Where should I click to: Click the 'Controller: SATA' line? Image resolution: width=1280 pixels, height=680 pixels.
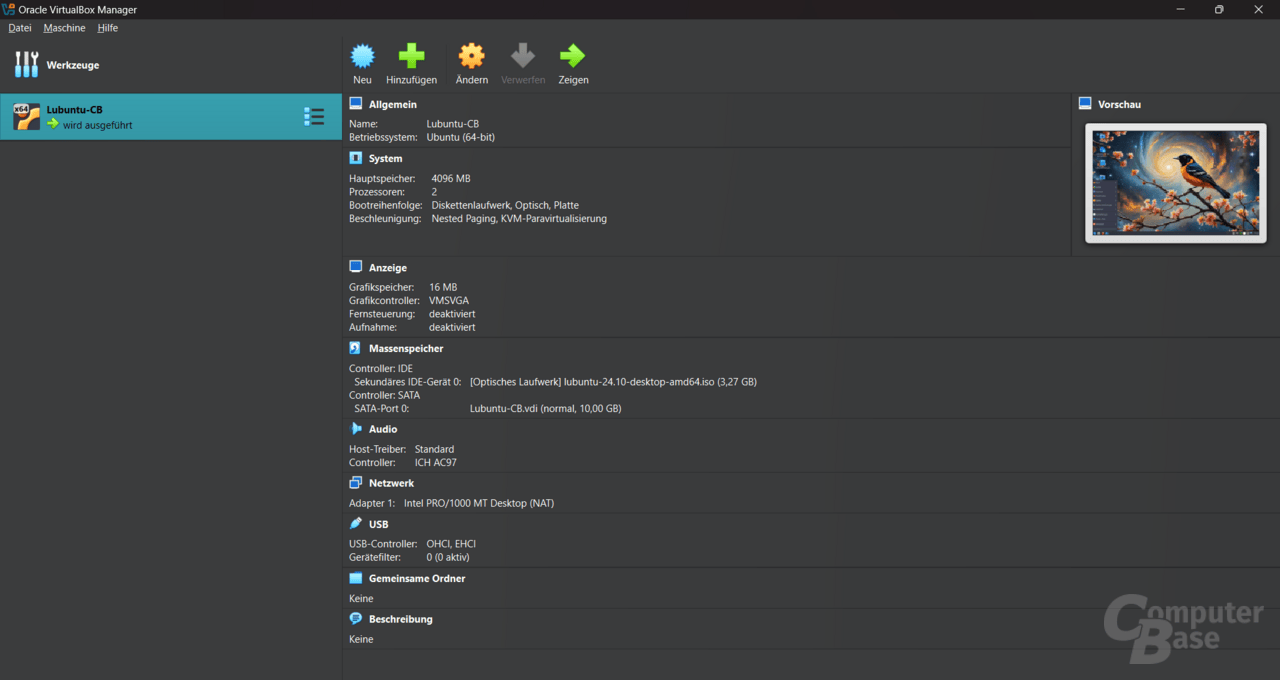pyautogui.click(x=384, y=395)
